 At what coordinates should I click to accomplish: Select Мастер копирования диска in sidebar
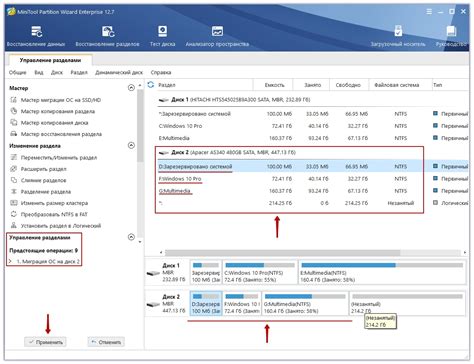[49, 123]
